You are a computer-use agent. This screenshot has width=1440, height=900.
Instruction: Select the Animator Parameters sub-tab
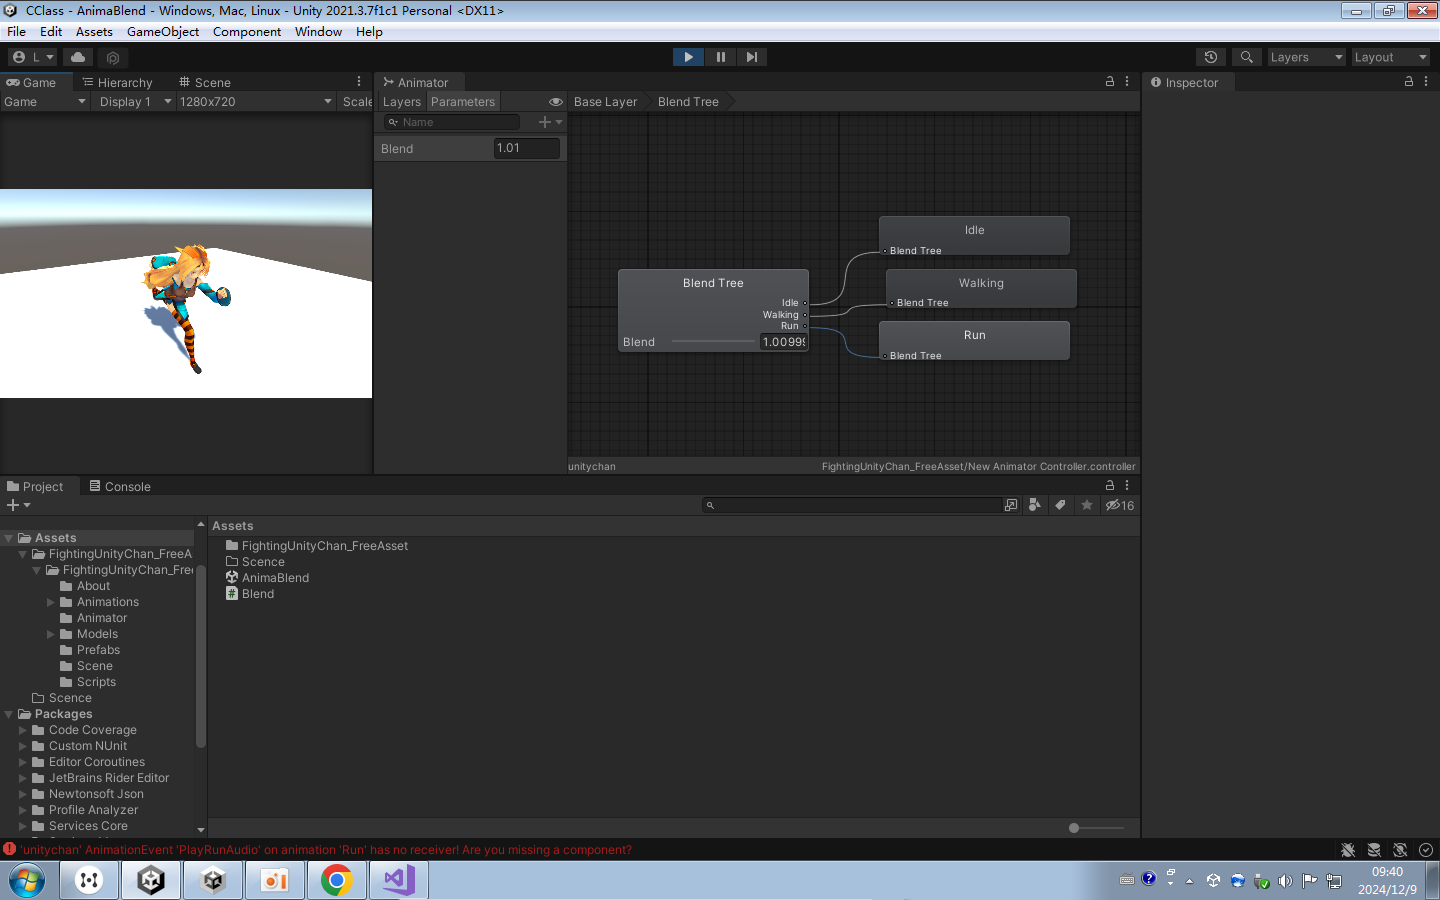pos(463,102)
